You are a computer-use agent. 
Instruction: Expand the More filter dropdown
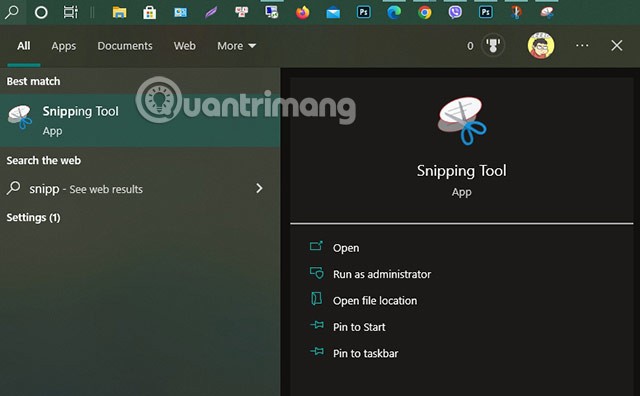tap(236, 46)
